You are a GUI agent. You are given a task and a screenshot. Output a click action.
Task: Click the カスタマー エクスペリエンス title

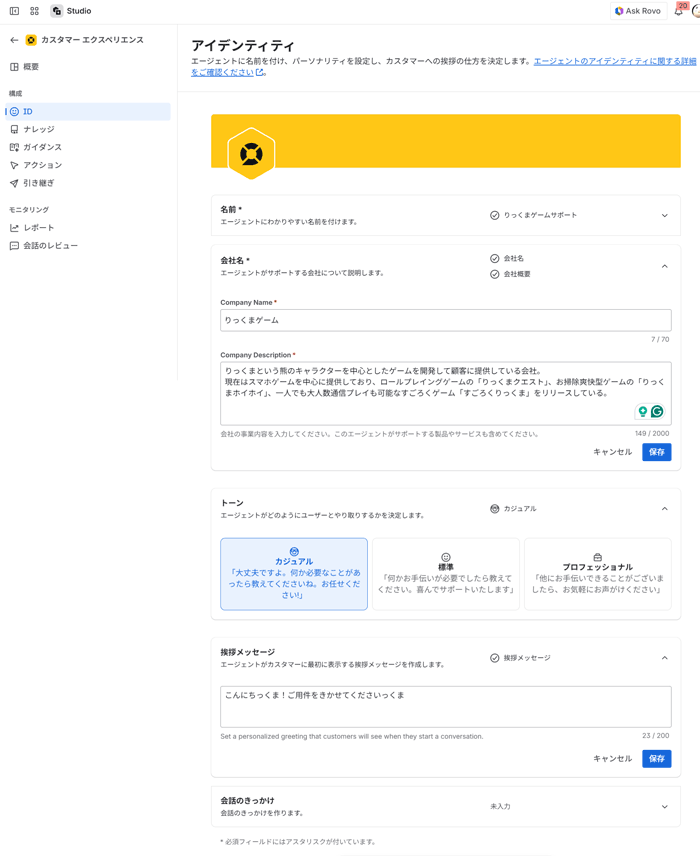click(92, 40)
